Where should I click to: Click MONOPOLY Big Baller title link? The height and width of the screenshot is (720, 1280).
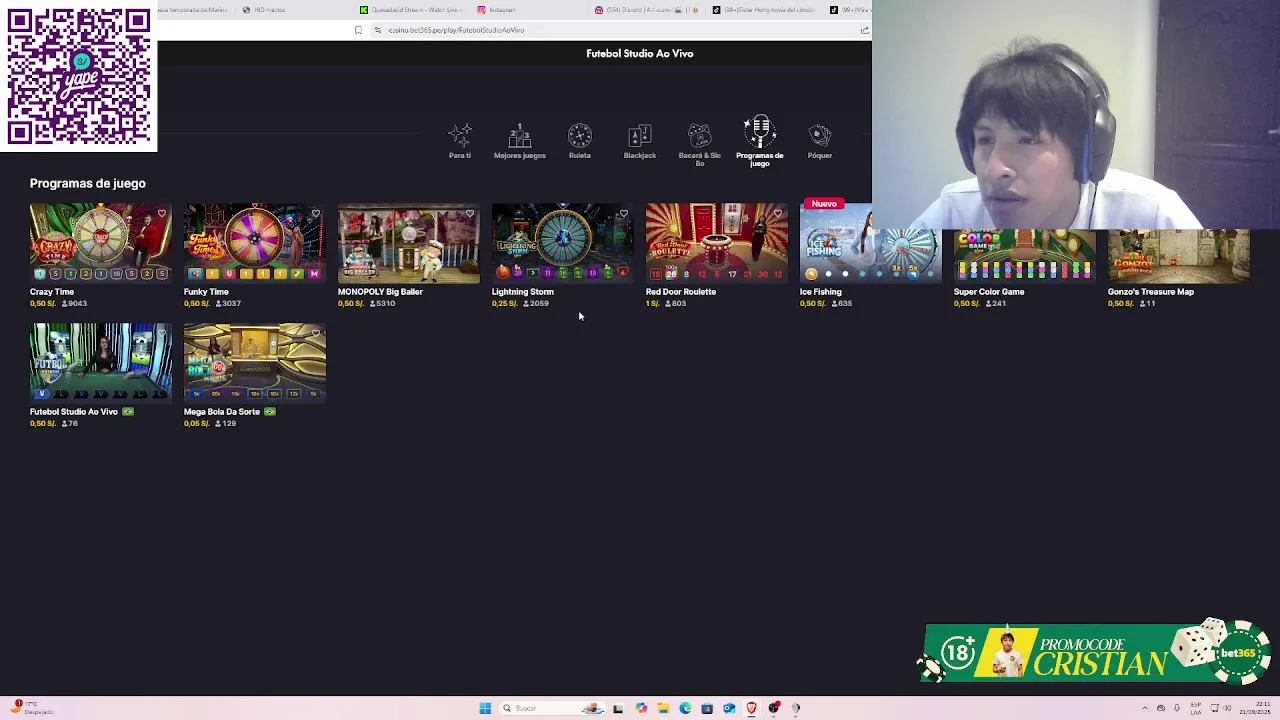(380, 292)
